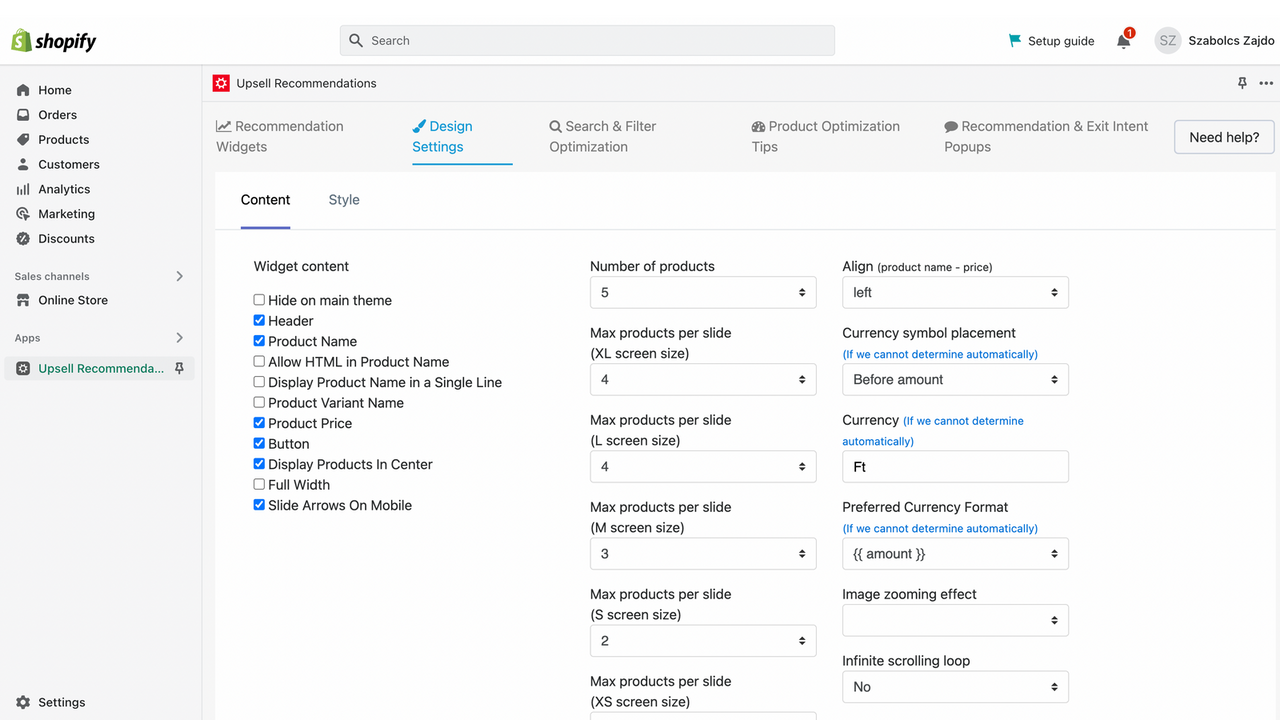Screen dimensions: 1280x720
Task: Click the Currency text input field
Action: (955, 467)
